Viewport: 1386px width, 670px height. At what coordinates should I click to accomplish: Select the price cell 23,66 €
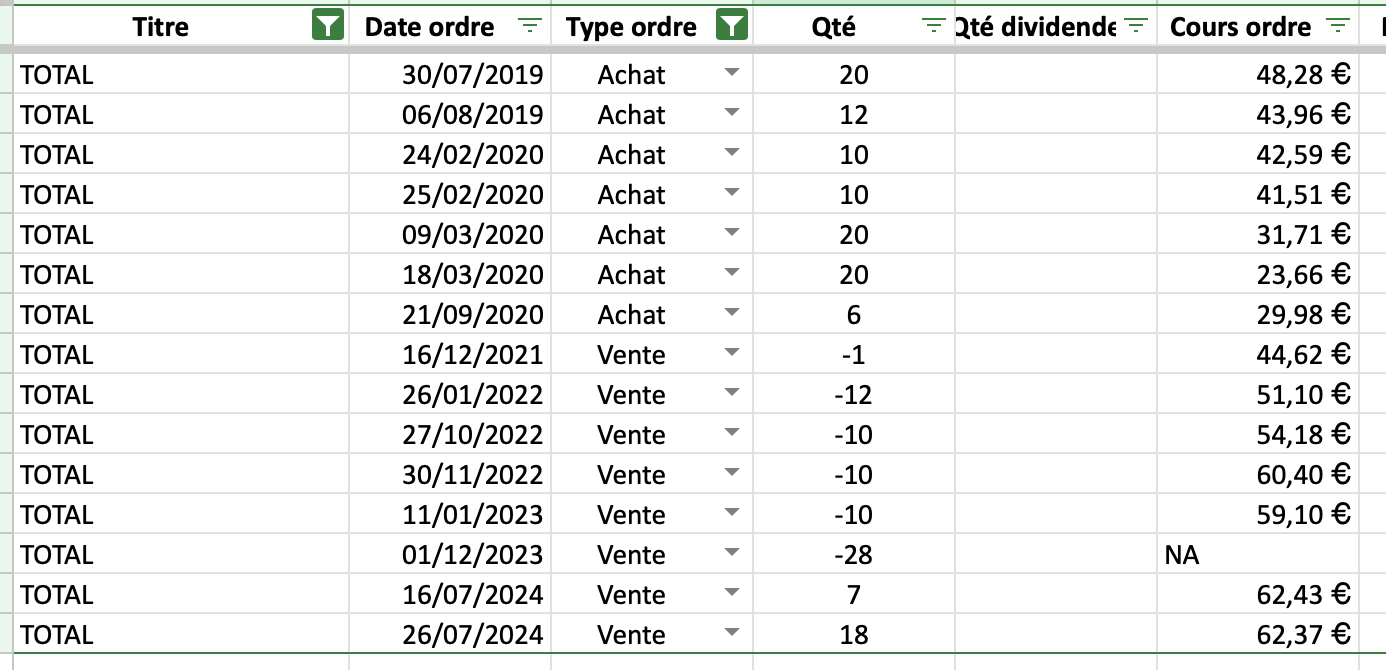tap(1303, 275)
